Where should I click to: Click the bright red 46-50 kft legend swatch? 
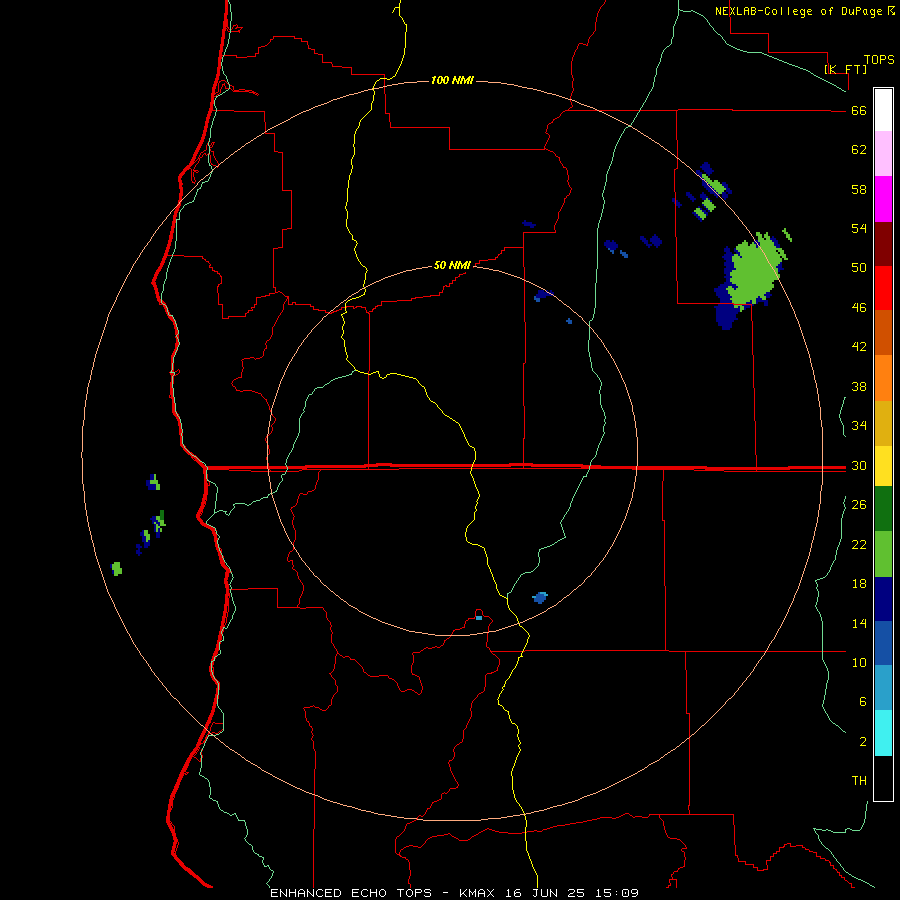pos(883,288)
